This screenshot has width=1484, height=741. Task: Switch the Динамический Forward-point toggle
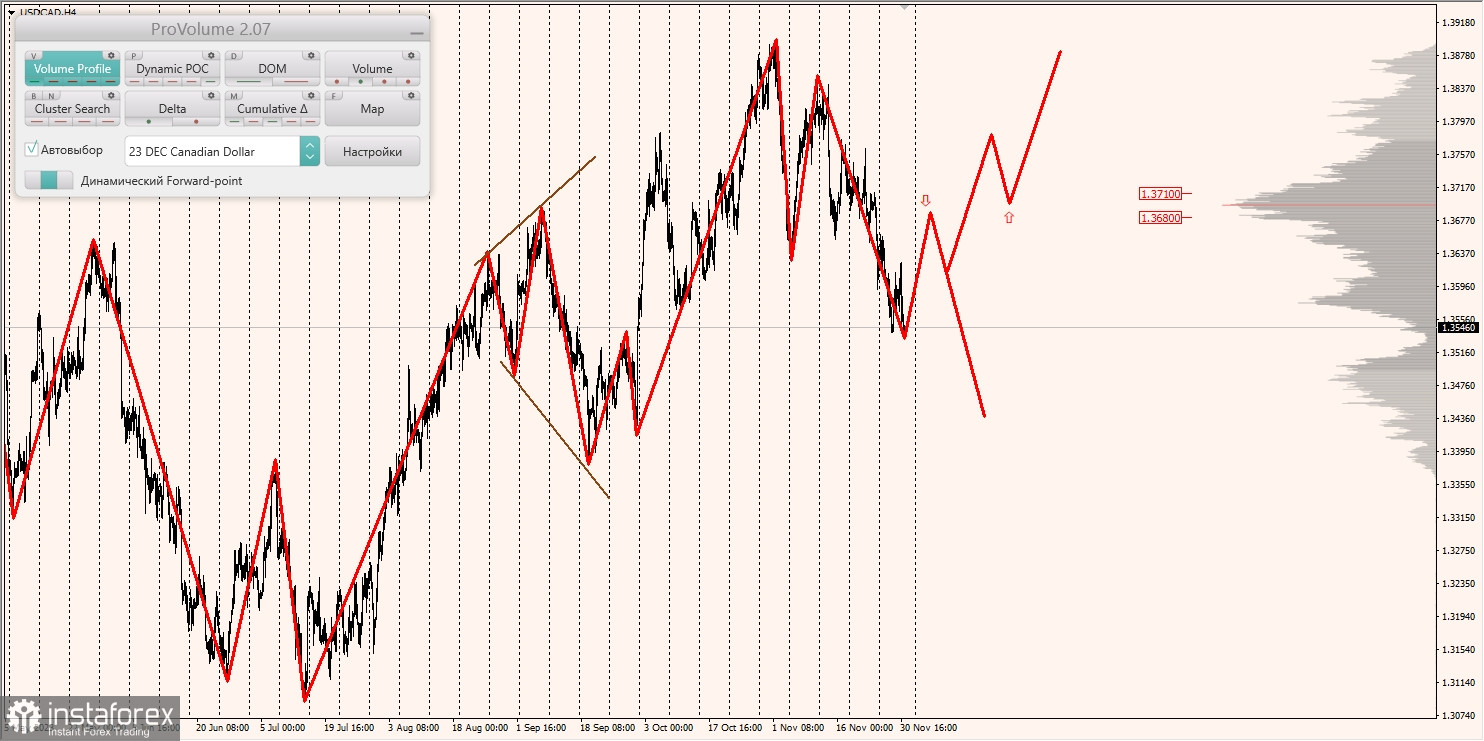pos(49,180)
